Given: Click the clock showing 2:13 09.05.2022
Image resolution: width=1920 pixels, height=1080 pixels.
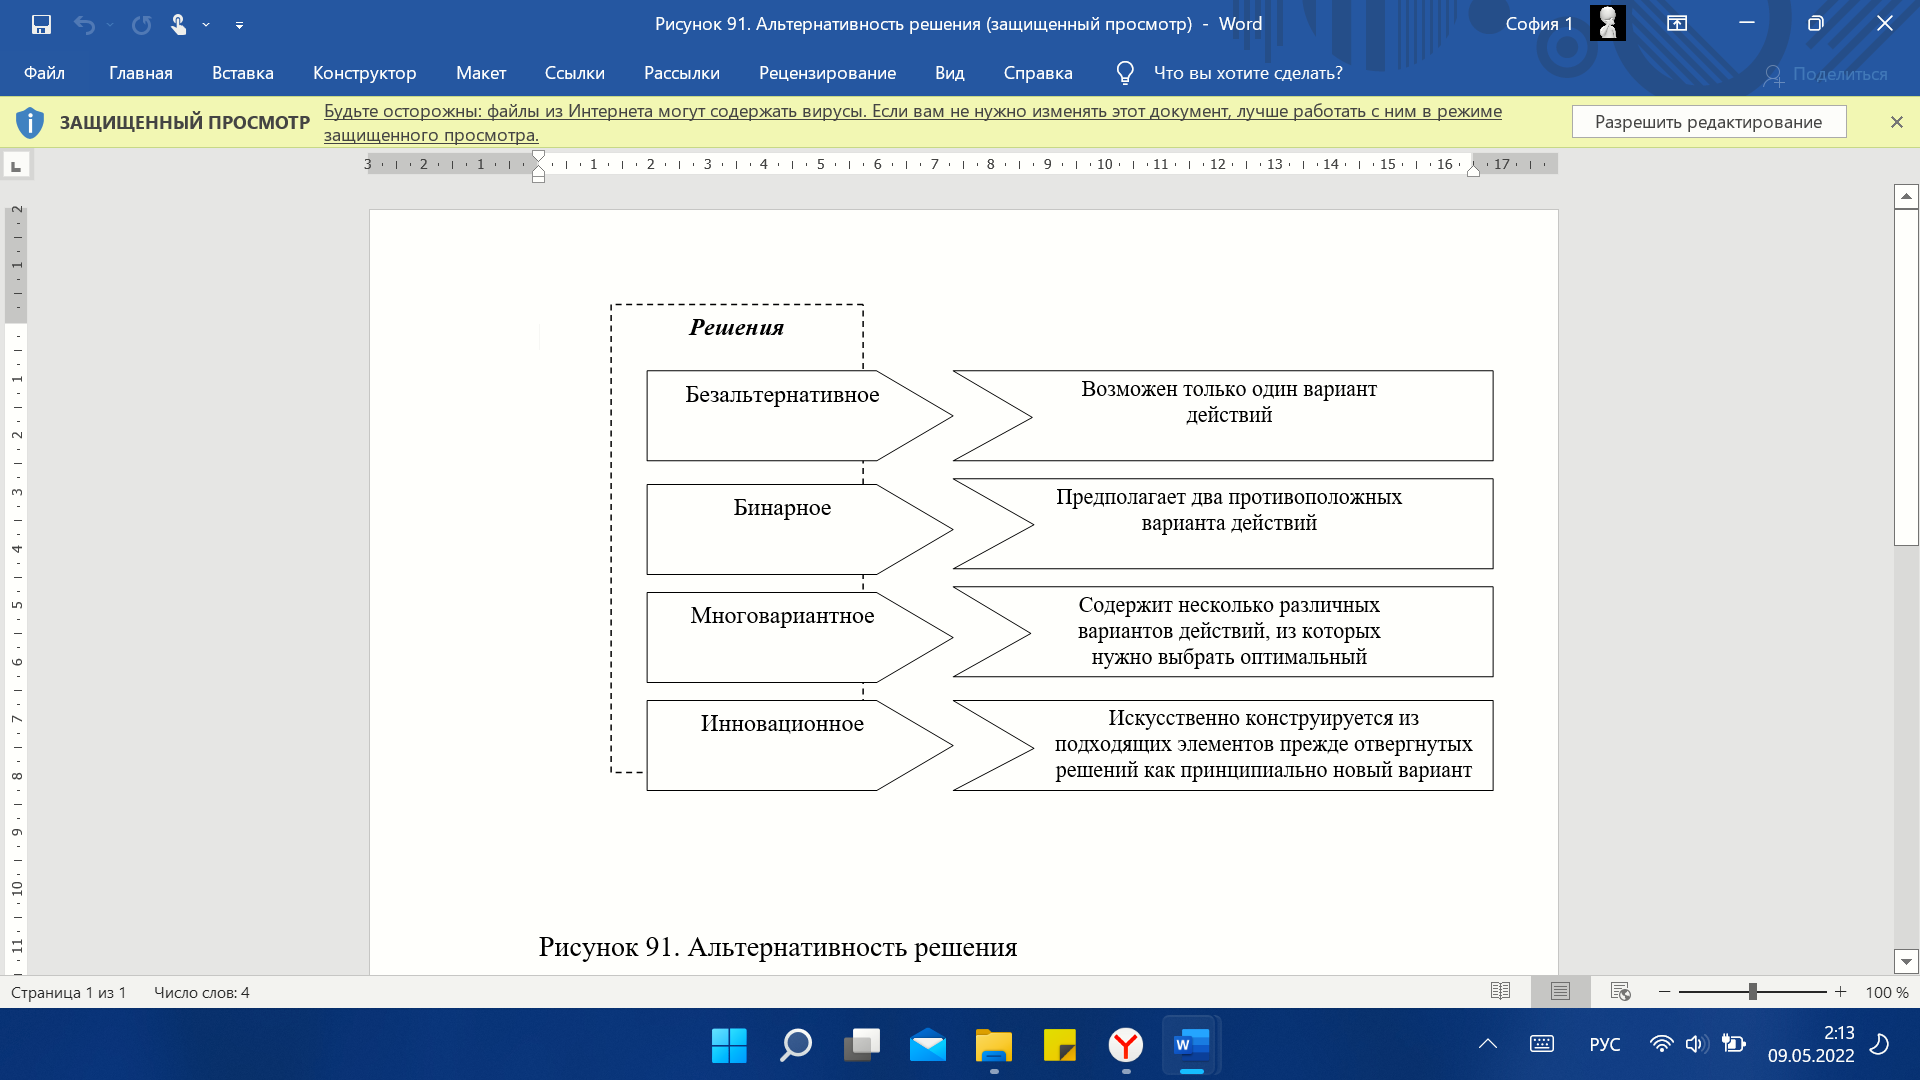Looking at the screenshot, I should pos(1811,1044).
